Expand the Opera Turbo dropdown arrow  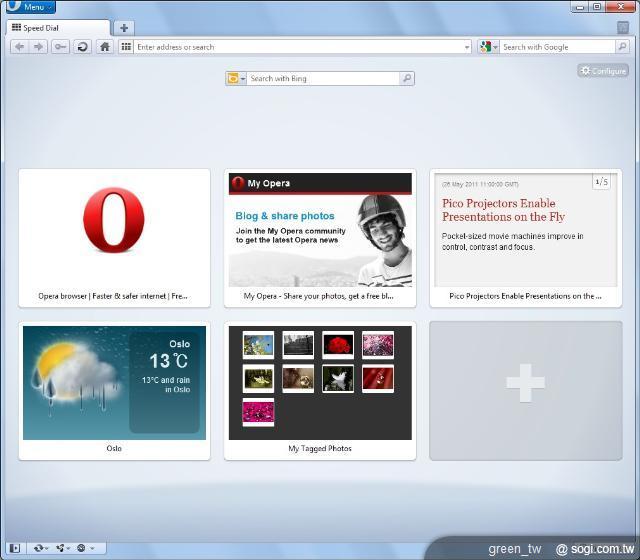pos(92,548)
